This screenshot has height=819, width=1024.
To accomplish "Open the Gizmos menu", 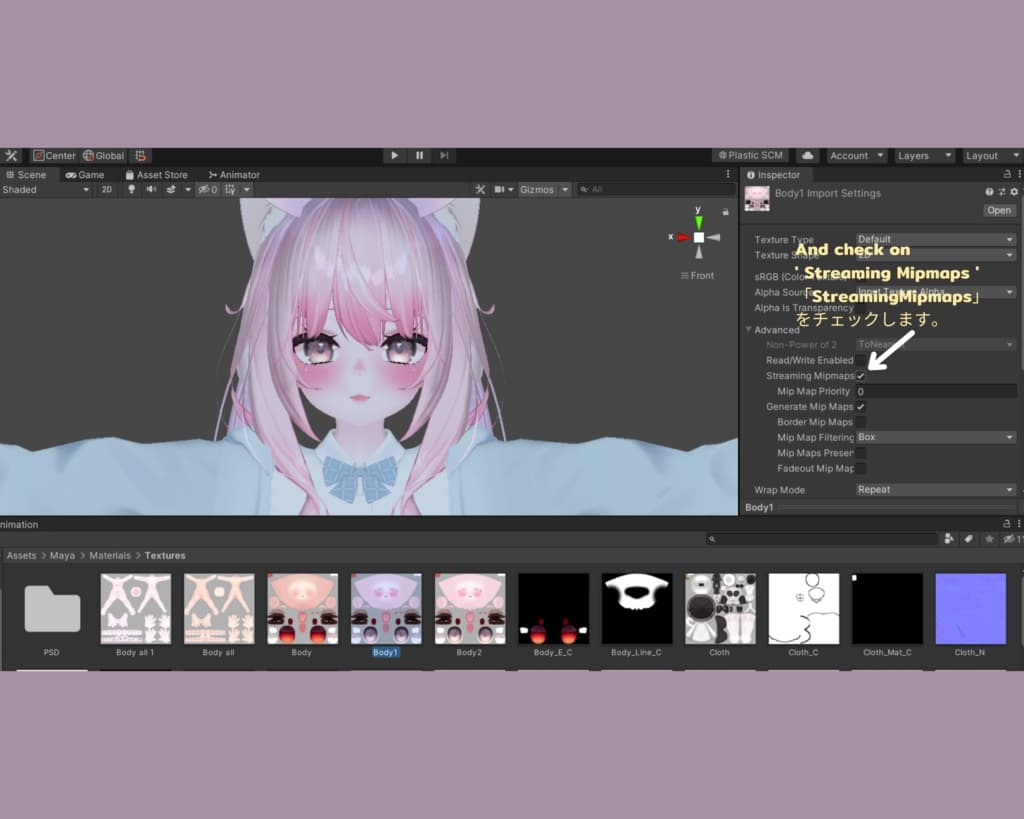I will coord(537,189).
